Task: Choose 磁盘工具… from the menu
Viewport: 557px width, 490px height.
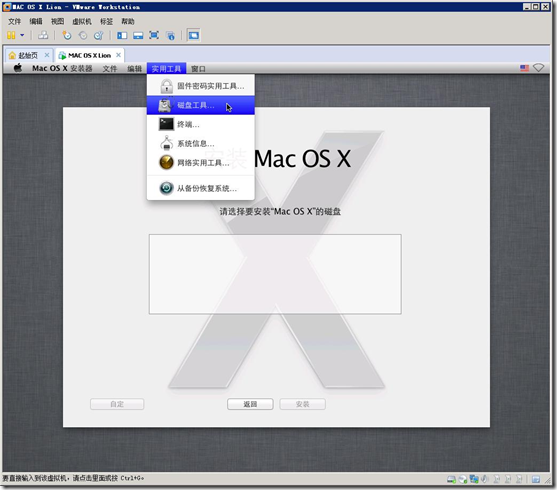Action: coord(201,105)
